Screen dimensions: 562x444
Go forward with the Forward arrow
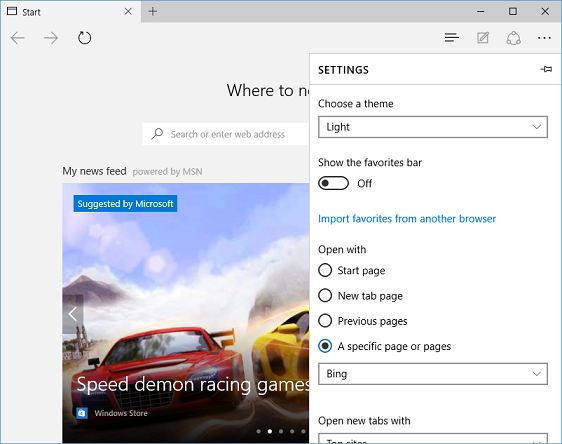51,38
